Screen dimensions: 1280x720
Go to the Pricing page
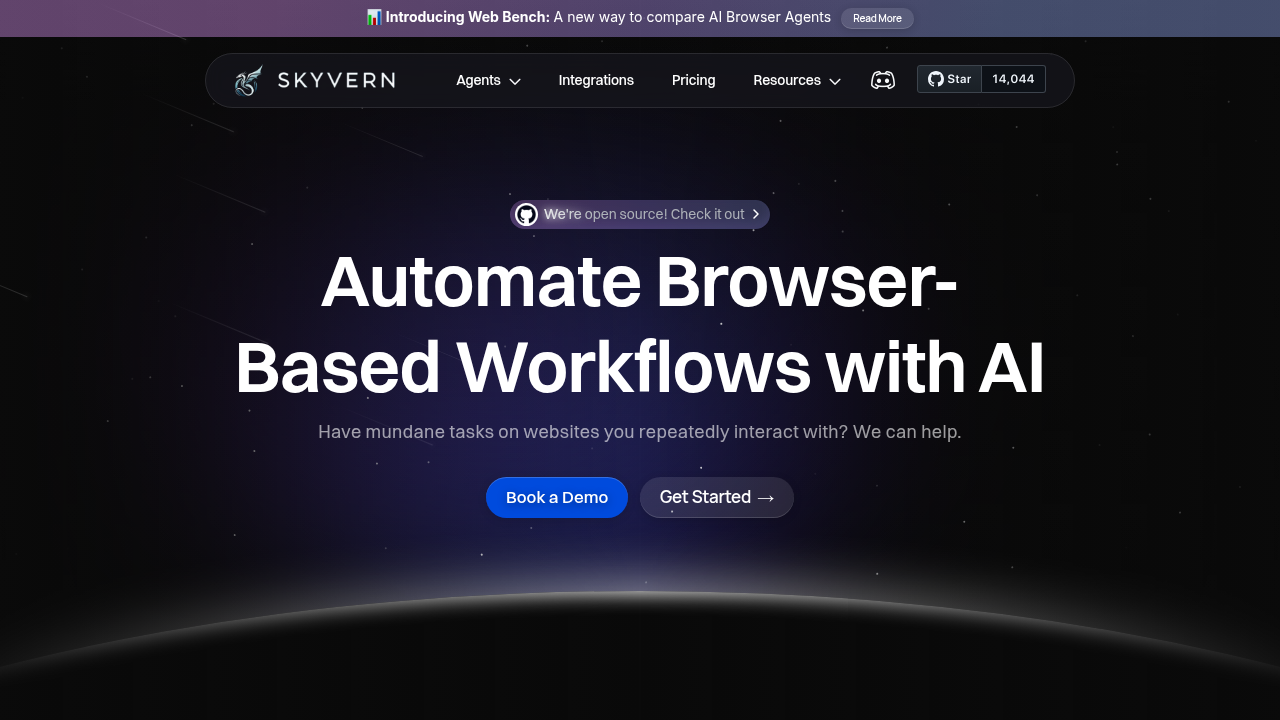[693, 80]
